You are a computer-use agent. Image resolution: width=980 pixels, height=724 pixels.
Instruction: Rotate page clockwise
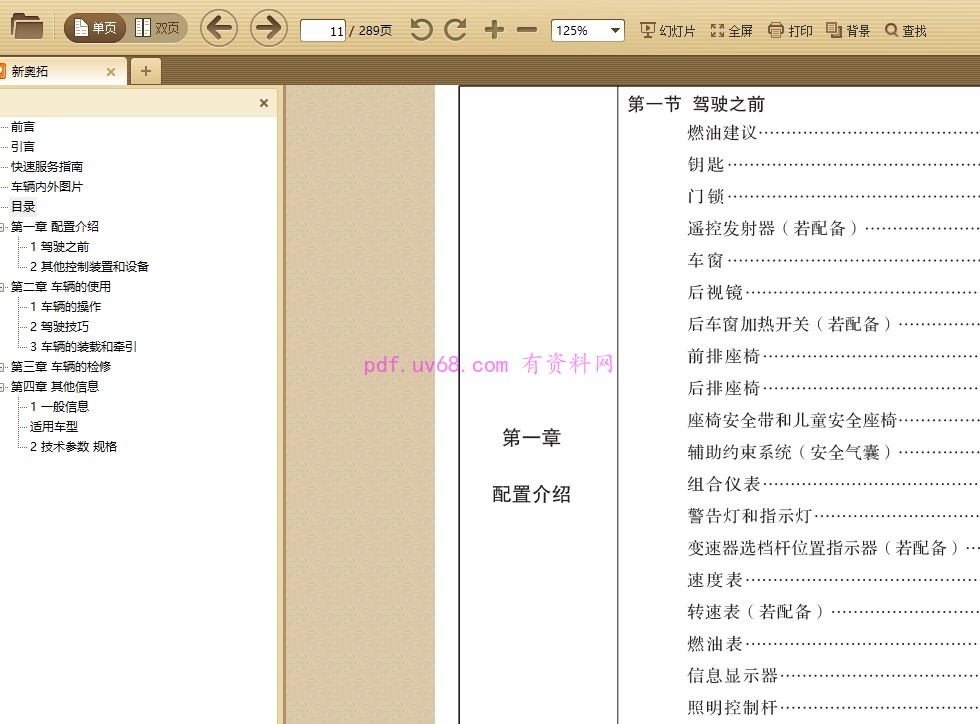(x=456, y=30)
